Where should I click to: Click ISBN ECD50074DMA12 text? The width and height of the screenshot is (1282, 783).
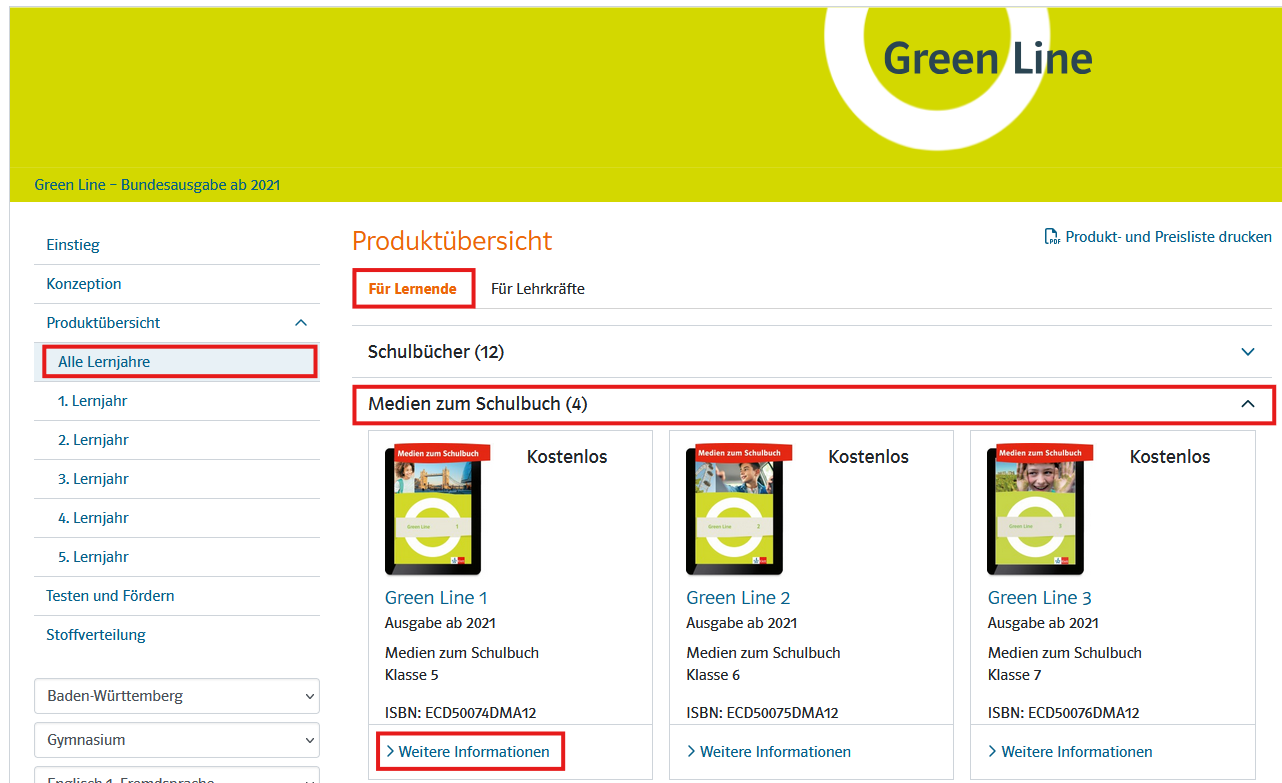[461, 713]
